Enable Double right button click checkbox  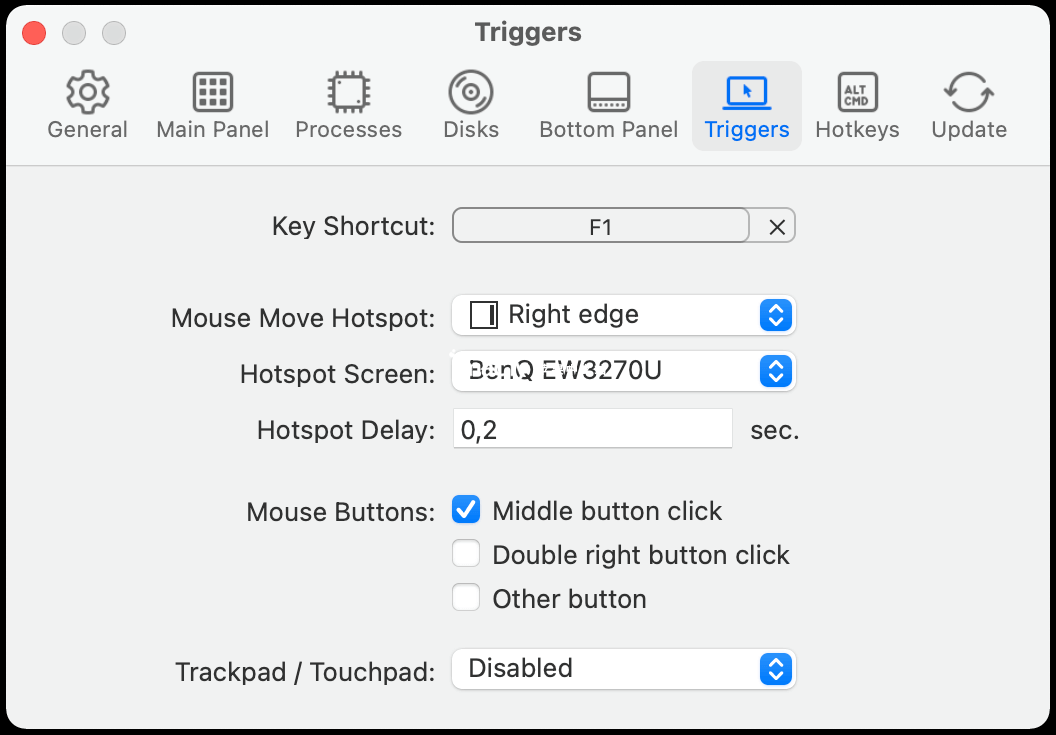[x=466, y=554]
